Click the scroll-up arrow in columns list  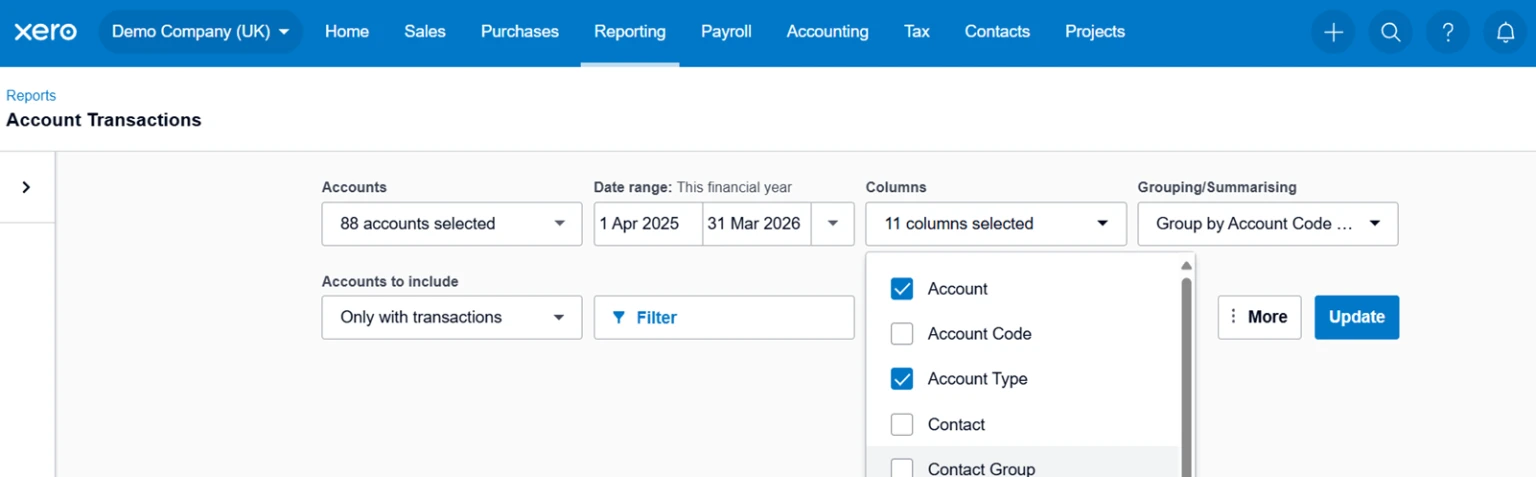point(1187,266)
